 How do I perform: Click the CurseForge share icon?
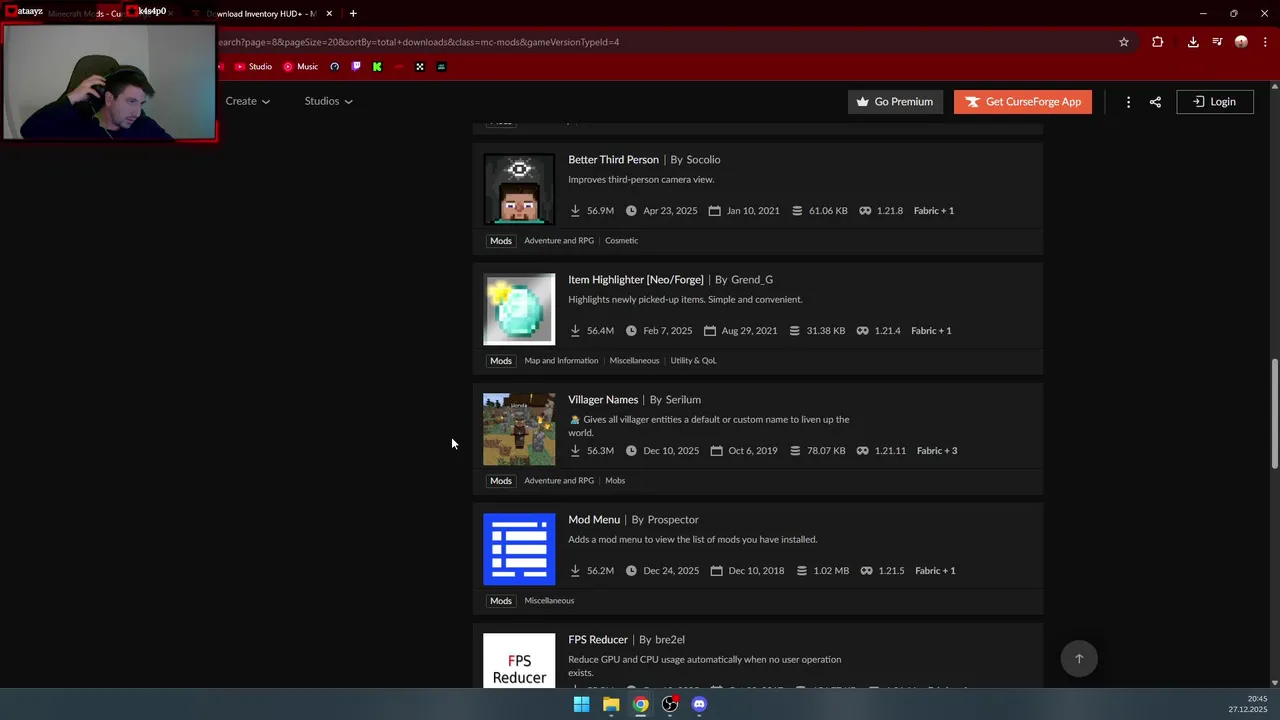(x=1155, y=102)
